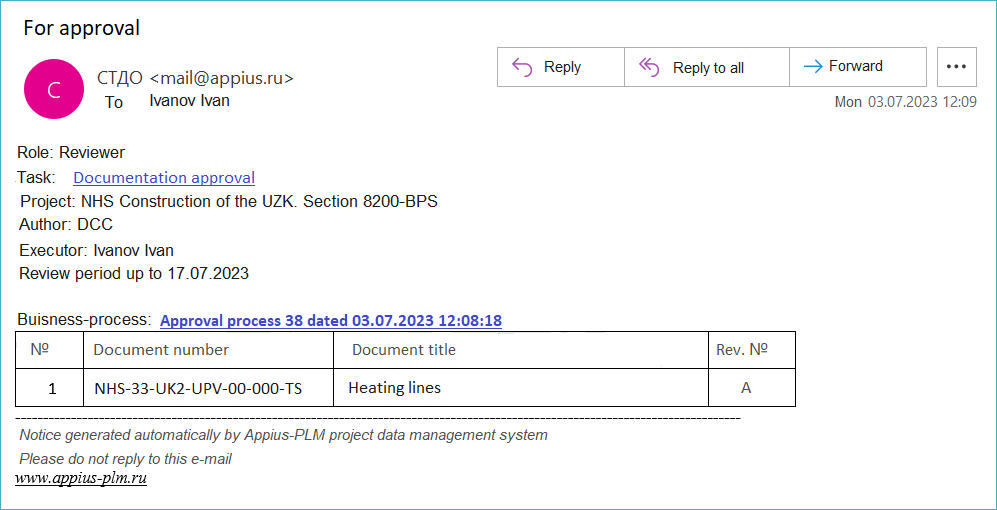Click the revision A table cell
This screenshot has width=997, height=510.
click(745, 388)
